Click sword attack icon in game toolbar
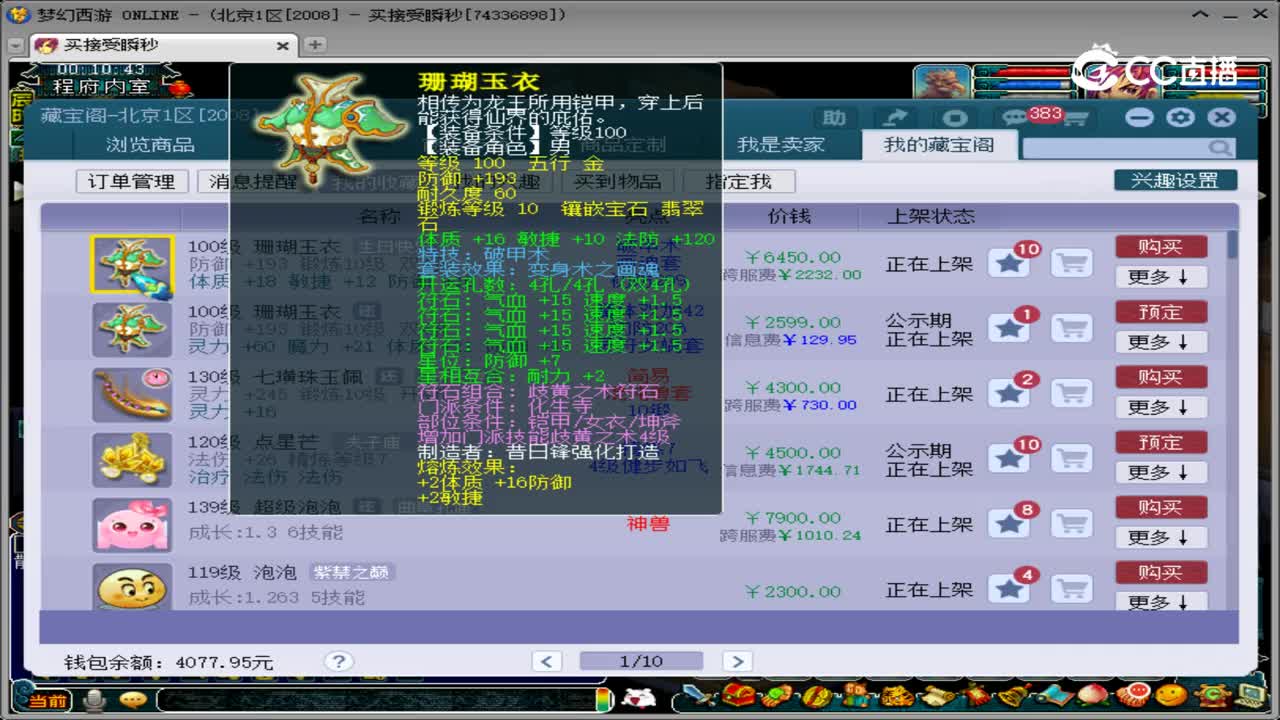The width and height of the screenshot is (1280, 720). tap(701, 695)
